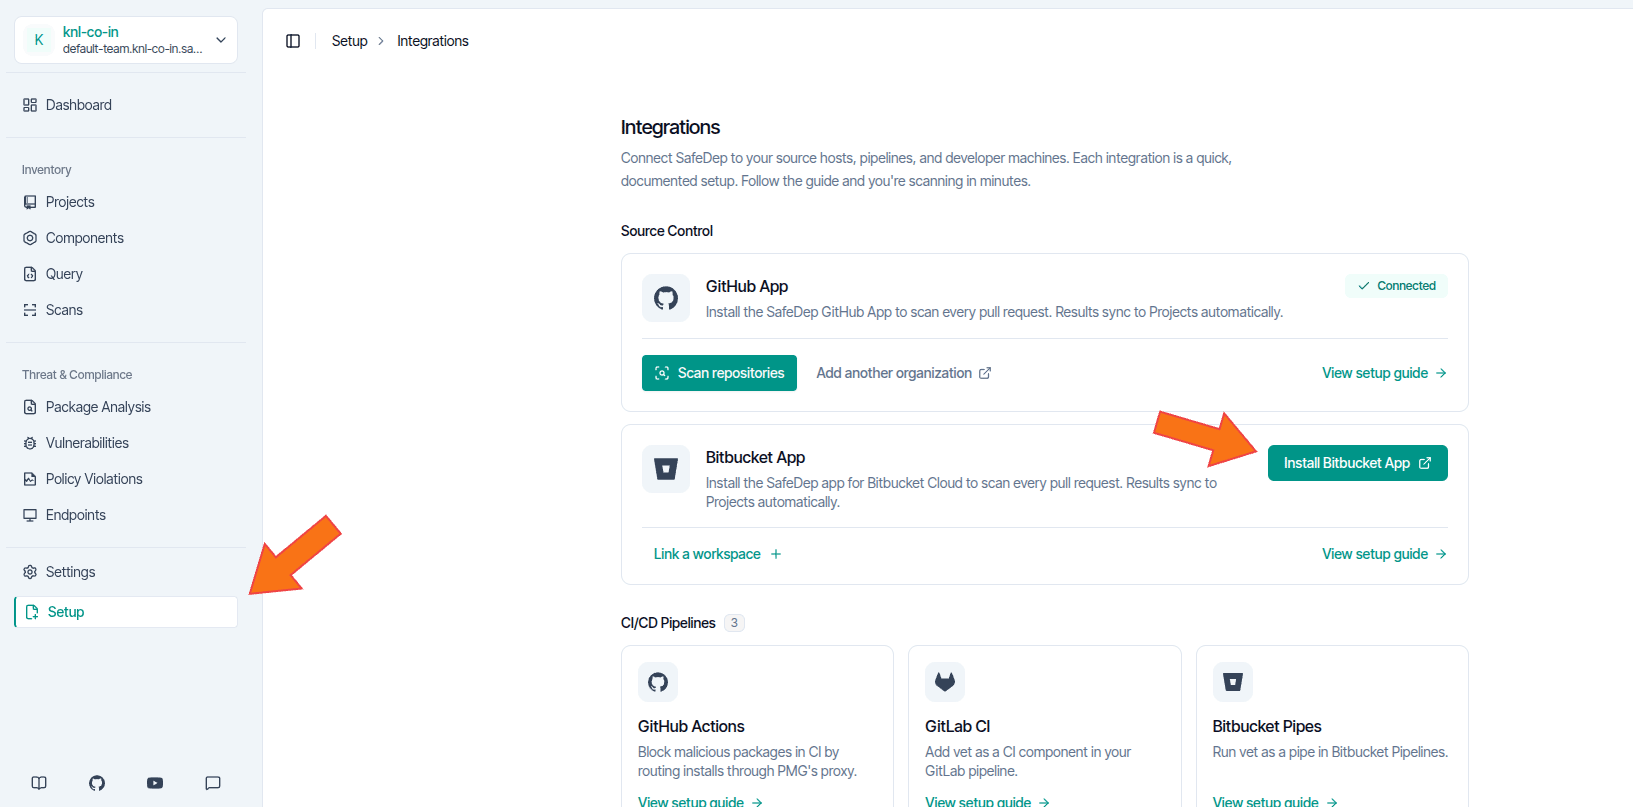Click the GitHub Actions card icon
The height and width of the screenshot is (807, 1633).
tap(658, 682)
